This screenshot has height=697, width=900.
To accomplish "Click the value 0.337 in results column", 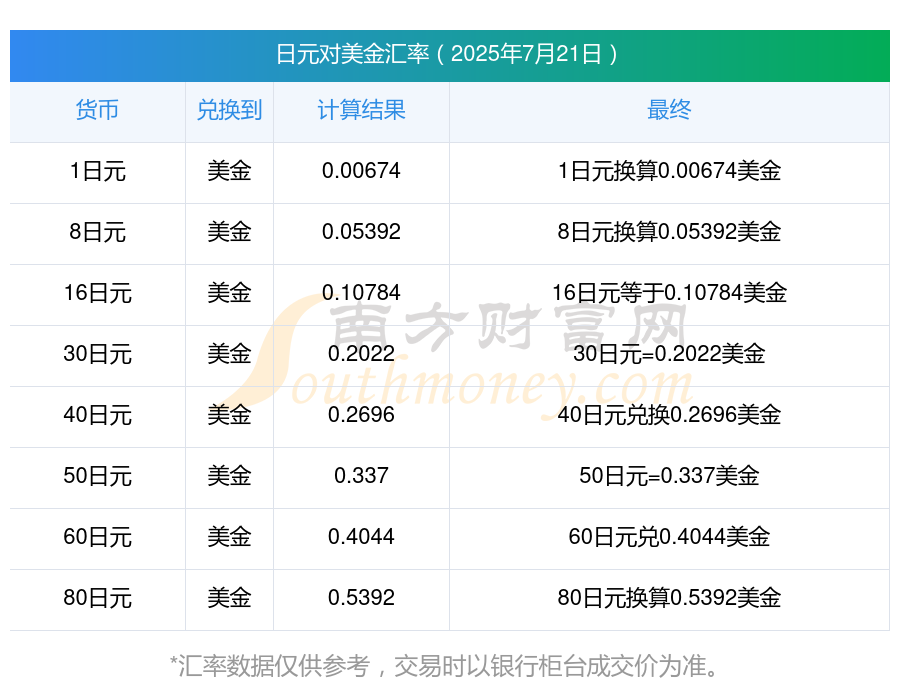I will (x=361, y=475).
